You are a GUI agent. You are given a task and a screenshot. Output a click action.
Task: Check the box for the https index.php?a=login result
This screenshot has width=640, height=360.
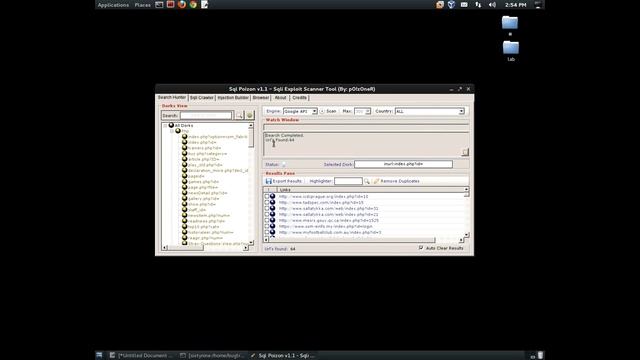(x=267, y=226)
